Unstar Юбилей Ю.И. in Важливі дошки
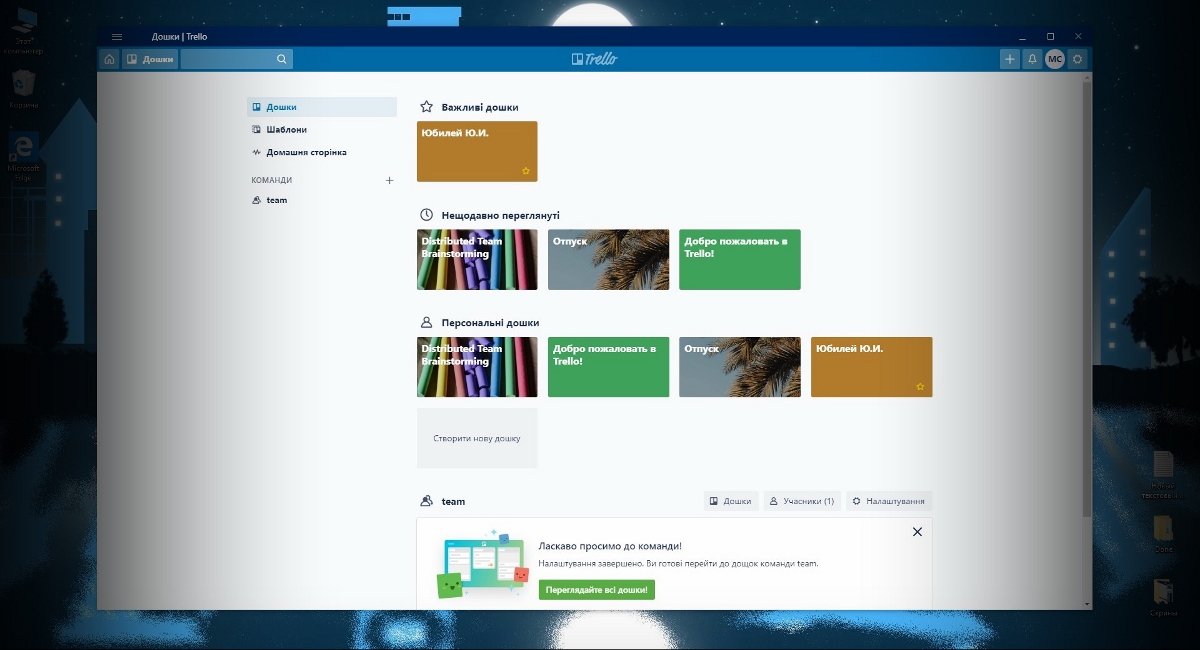The image size is (1200, 650). tap(526, 171)
